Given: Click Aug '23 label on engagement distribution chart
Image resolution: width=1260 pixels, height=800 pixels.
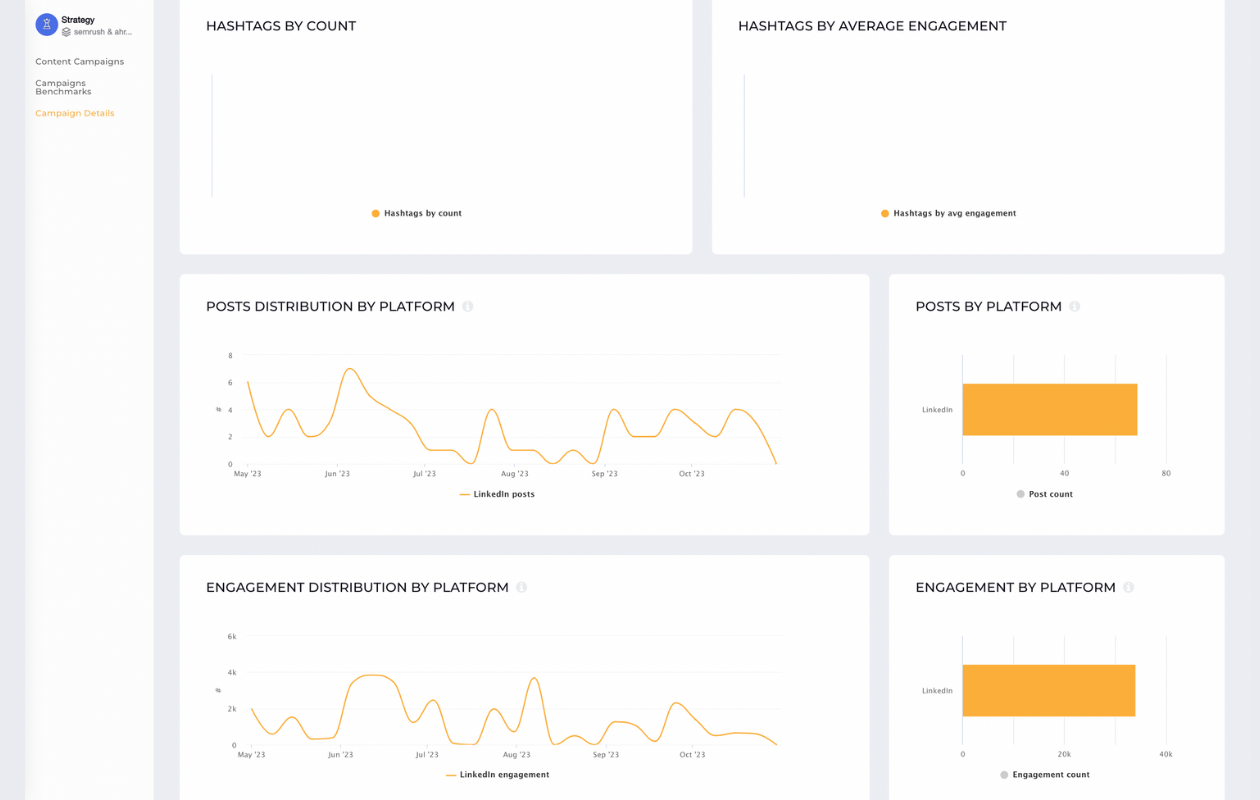Looking at the screenshot, I should (517, 755).
